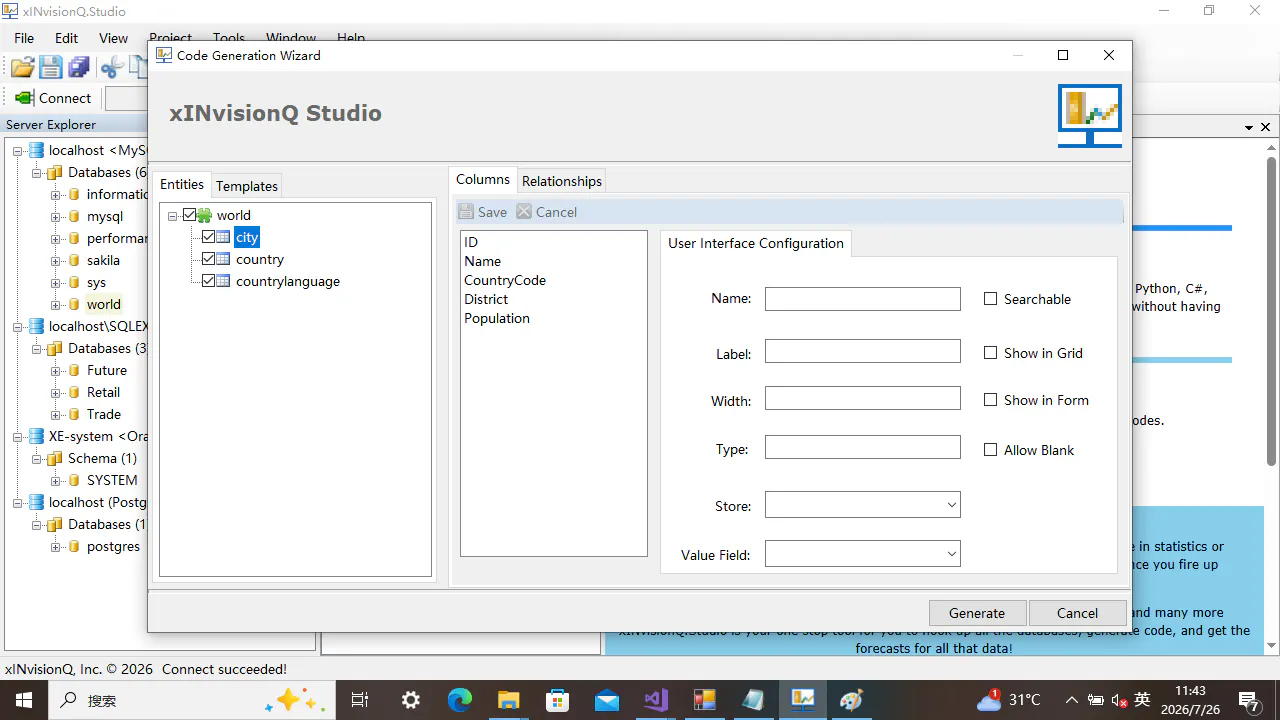Viewport: 1280px width, 720px height.
Task: Click the Connect button in main toolbar
Action: 53,98
